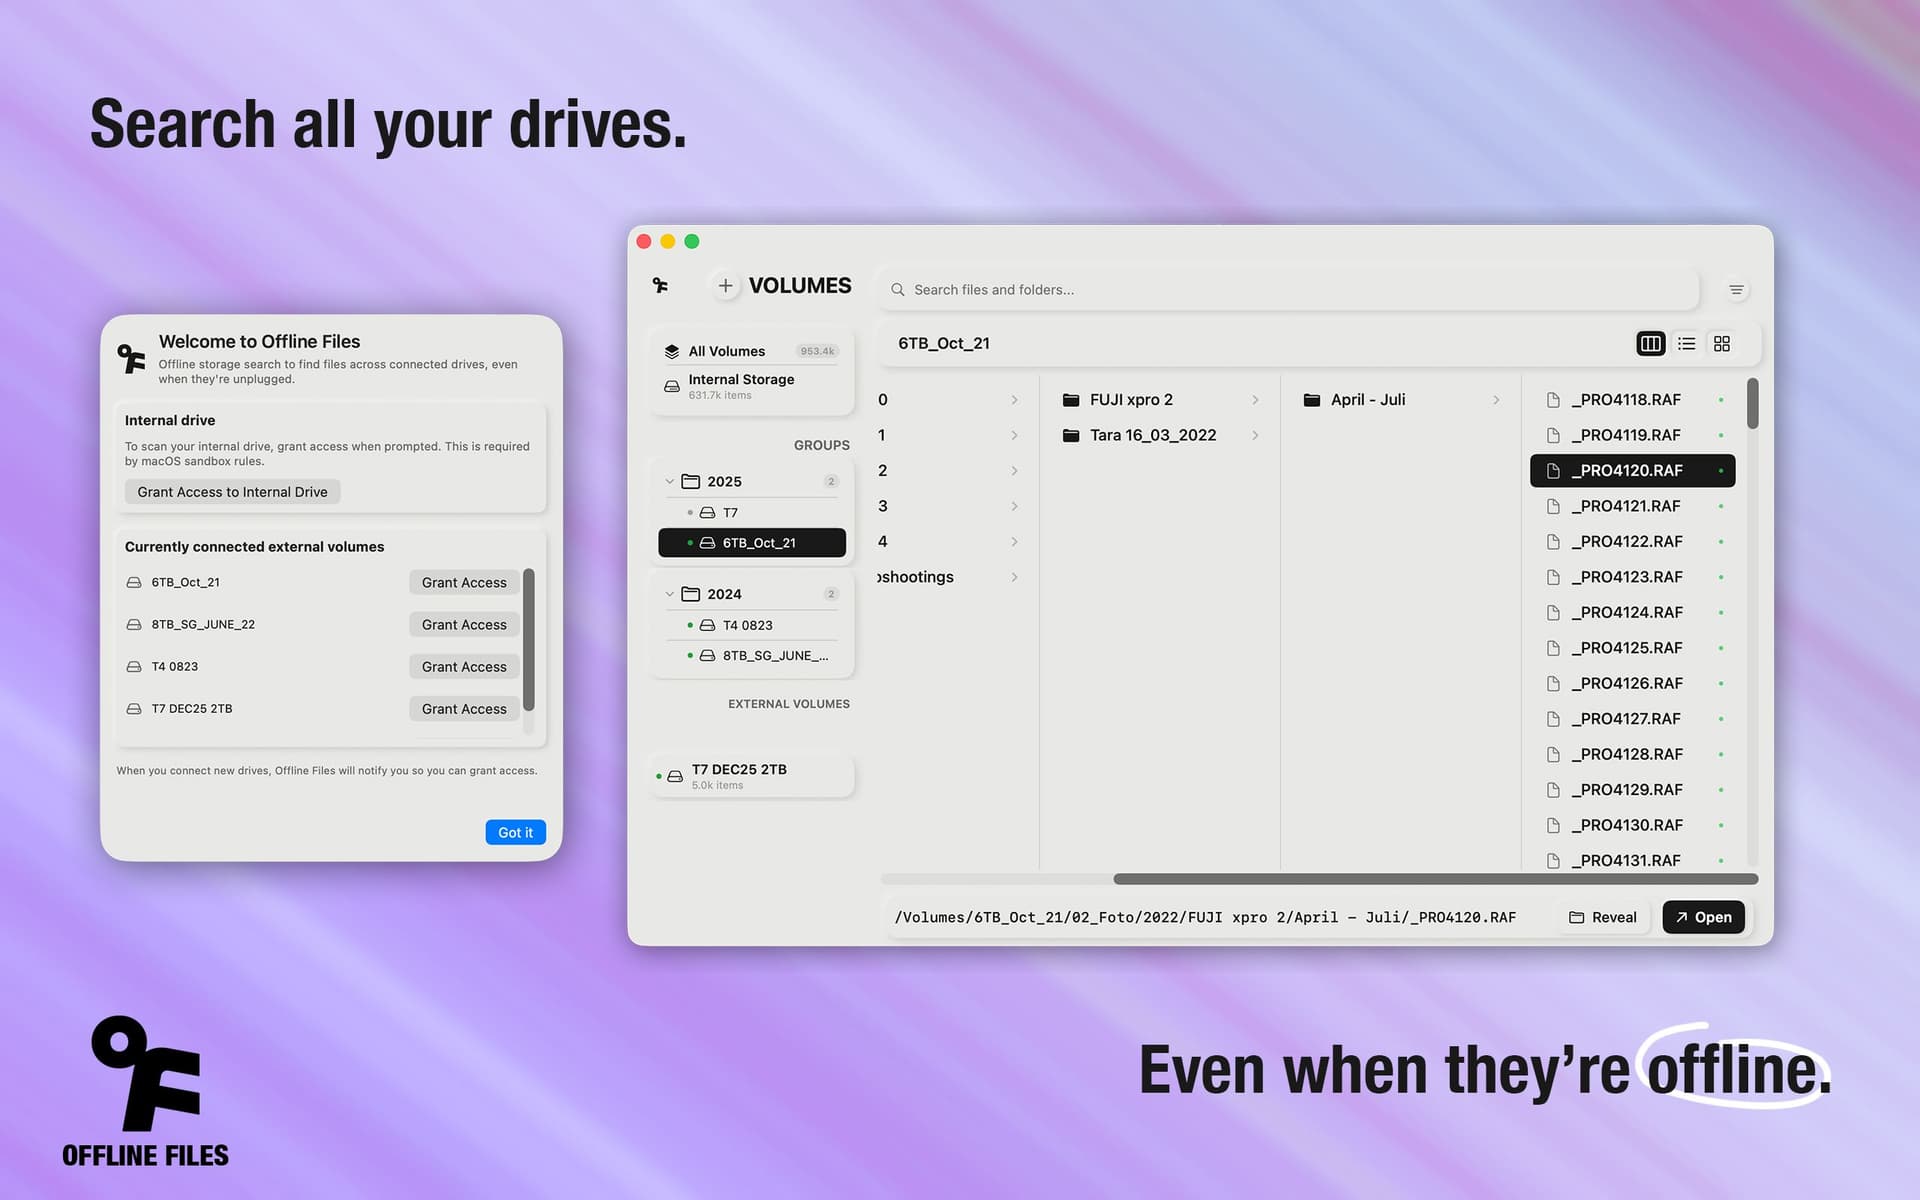Collapse the 2025 group
This screenshot has width=1920, height=1200.
pos(670,481)
